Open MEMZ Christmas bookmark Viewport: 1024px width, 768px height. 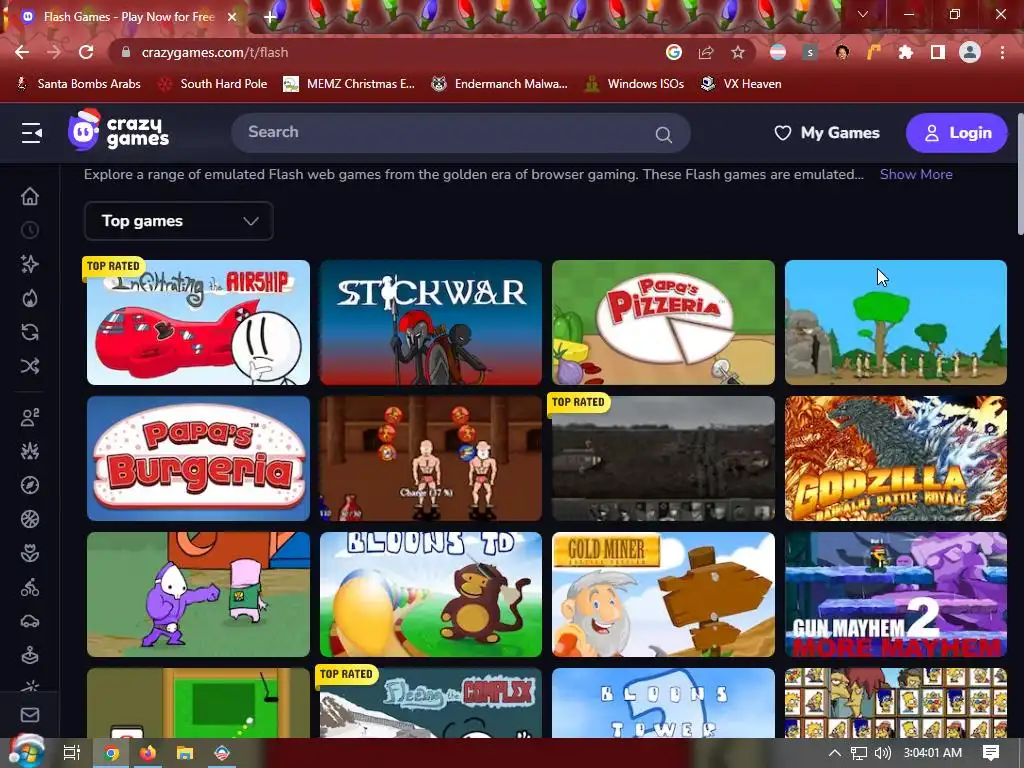tap(349, 84)
